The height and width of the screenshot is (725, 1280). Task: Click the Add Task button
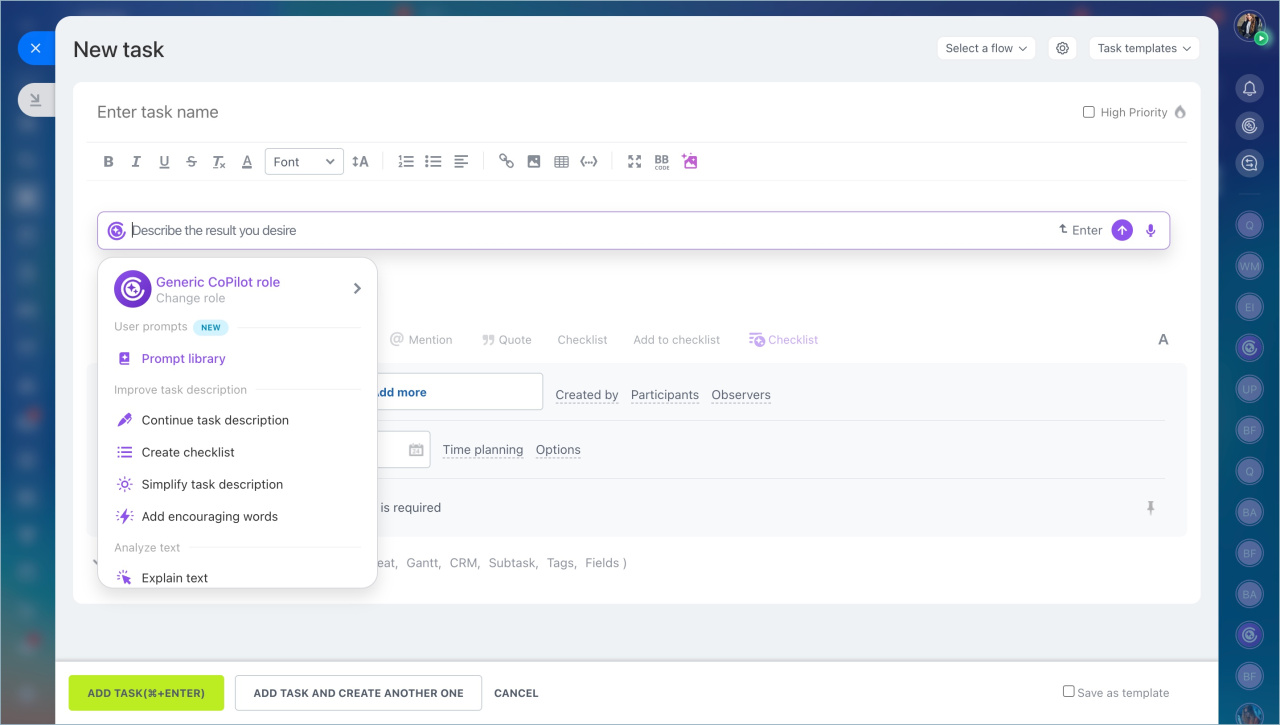146,693
